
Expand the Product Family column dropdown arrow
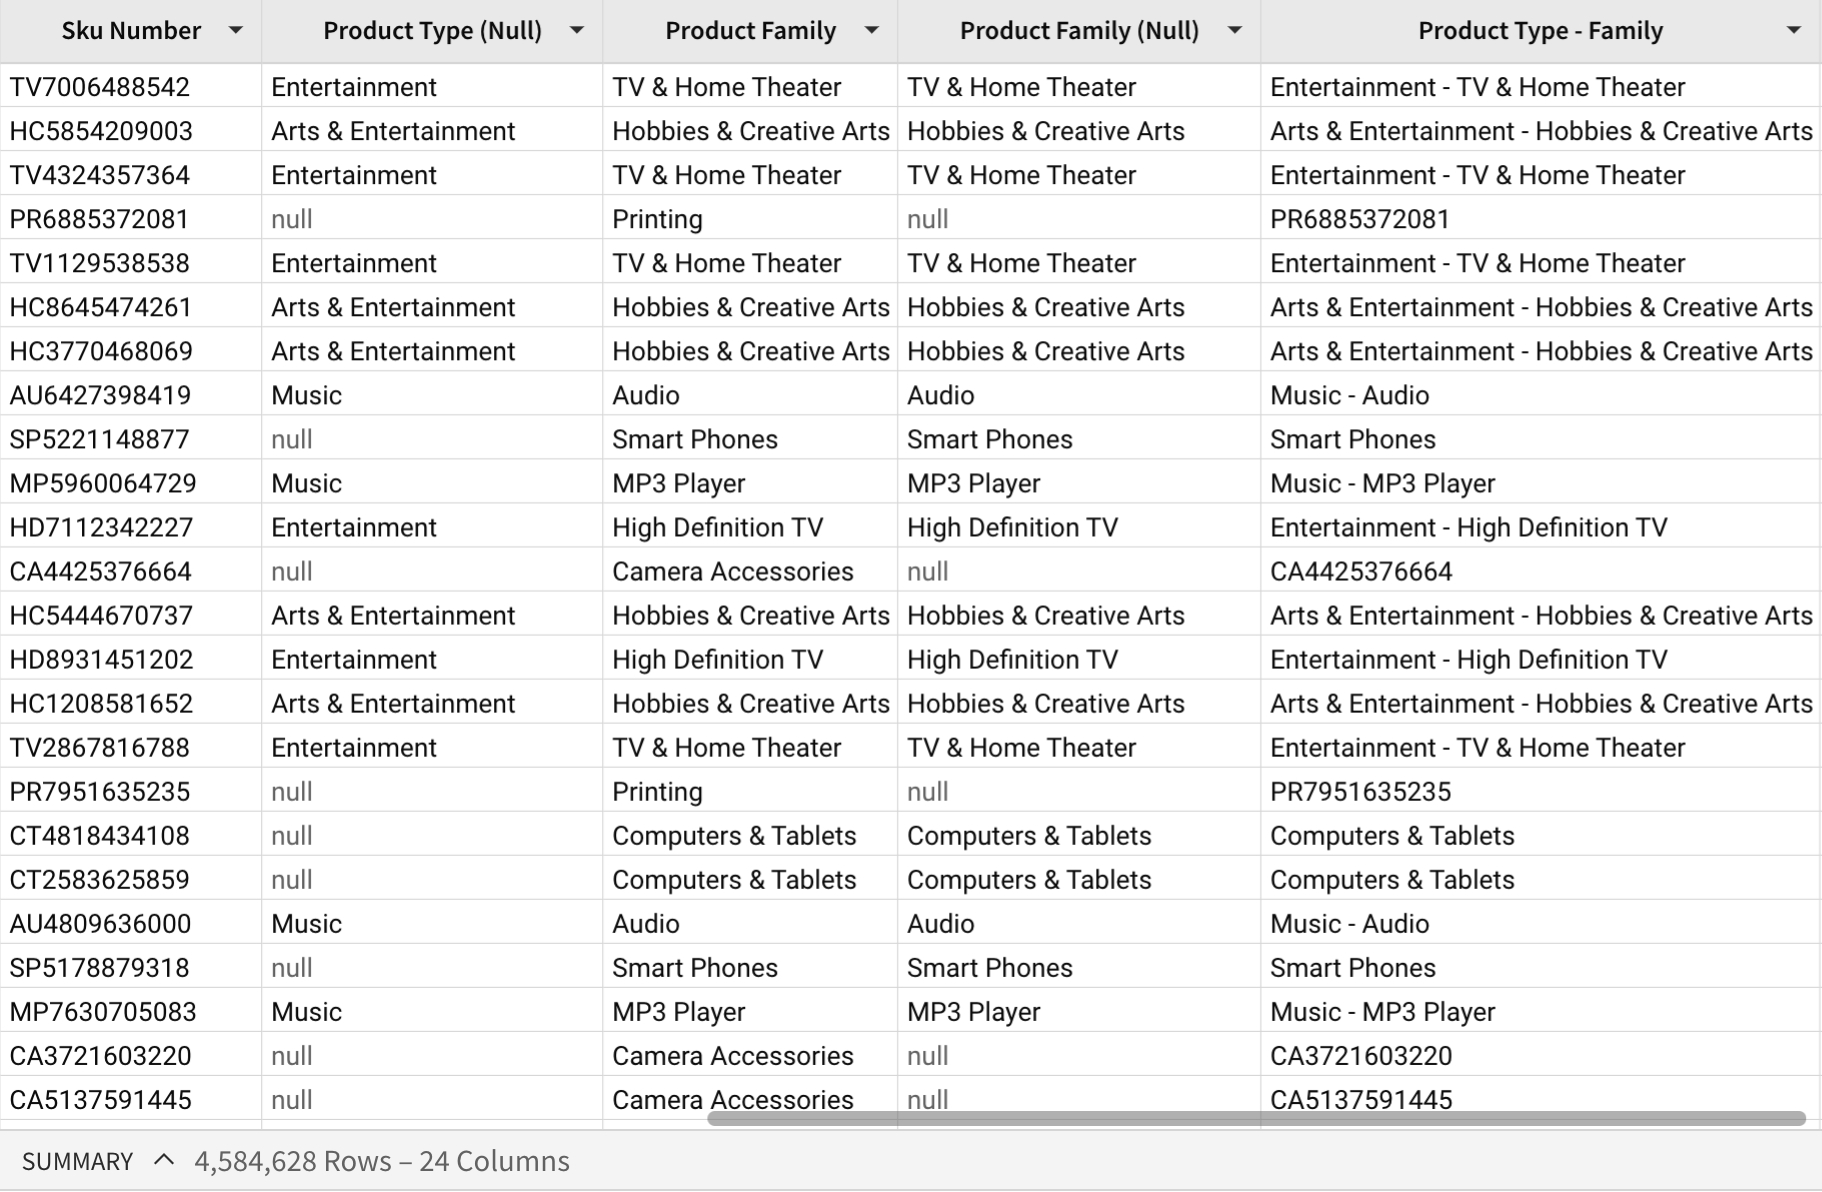(x=872, y=31)
